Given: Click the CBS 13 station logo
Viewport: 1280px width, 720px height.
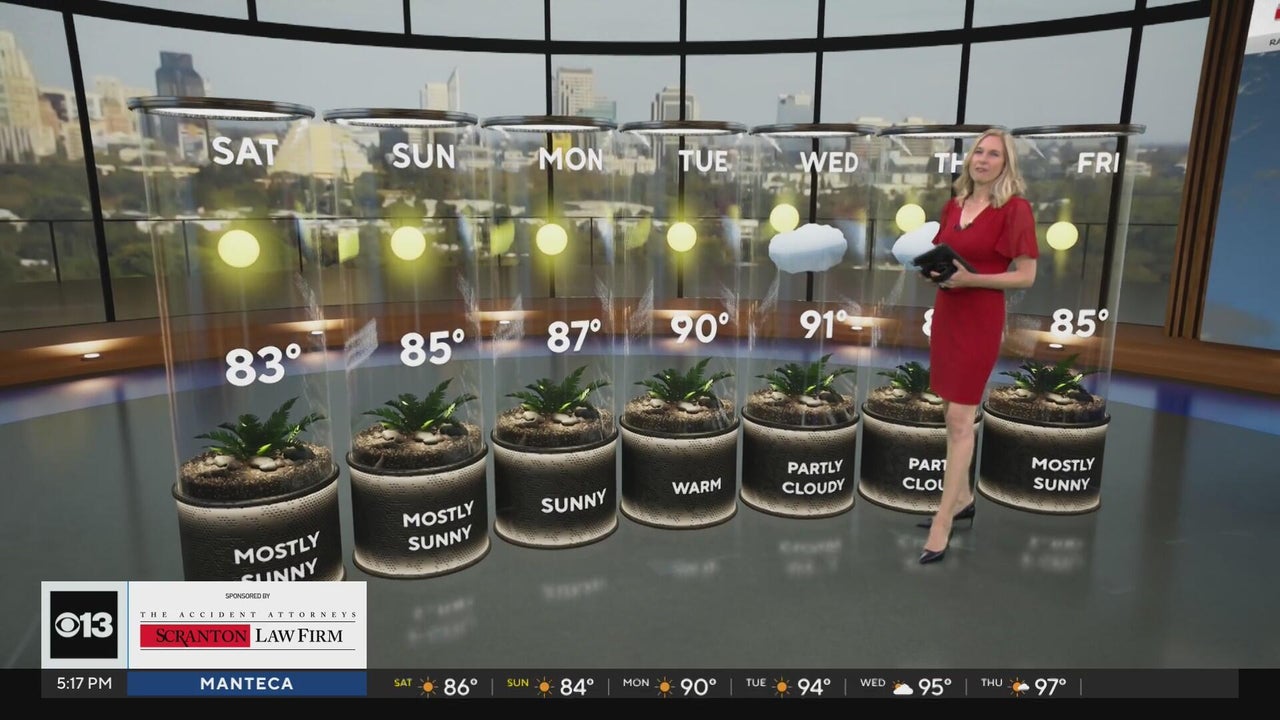Looking at the screenshot, I should [84, 625].
